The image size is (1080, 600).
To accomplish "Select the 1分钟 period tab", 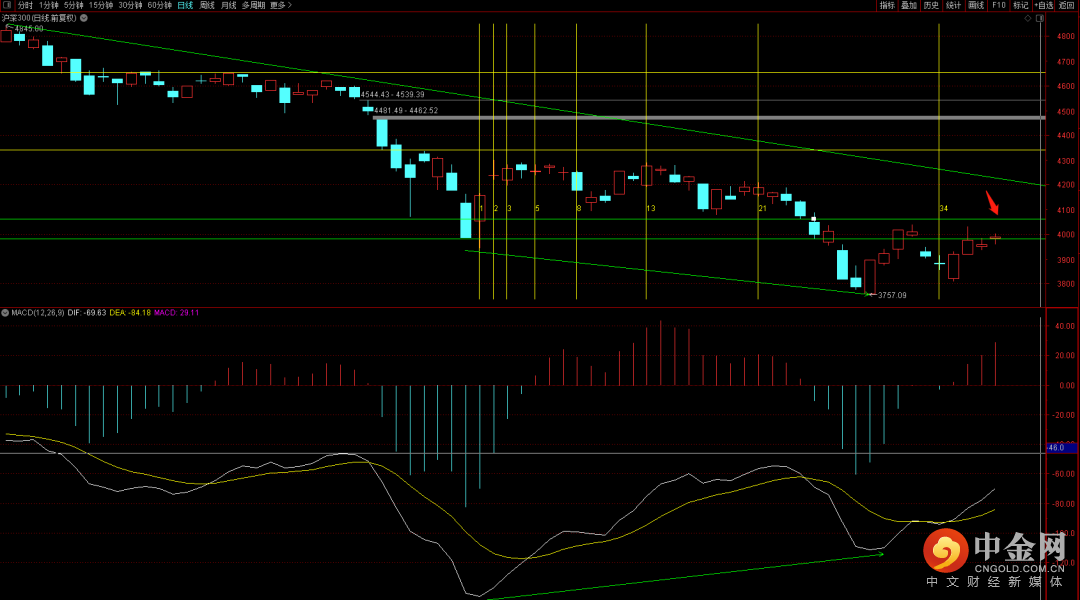I will tap(49, 5).
